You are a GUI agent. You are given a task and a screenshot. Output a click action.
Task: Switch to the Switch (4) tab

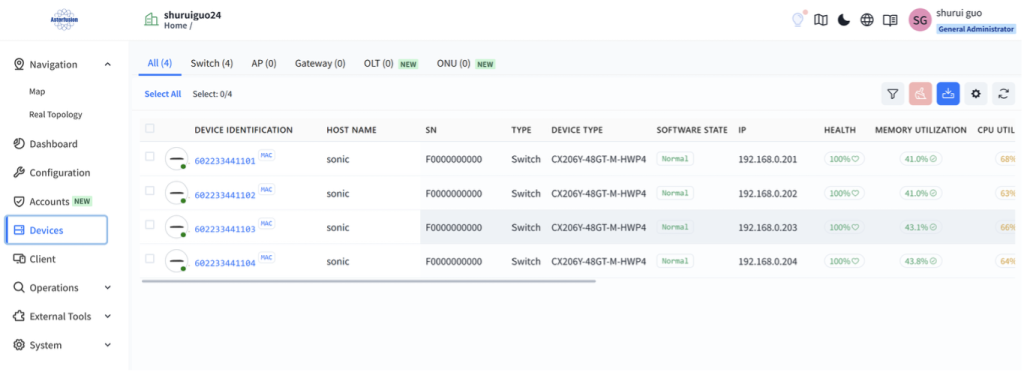[212, 63]
